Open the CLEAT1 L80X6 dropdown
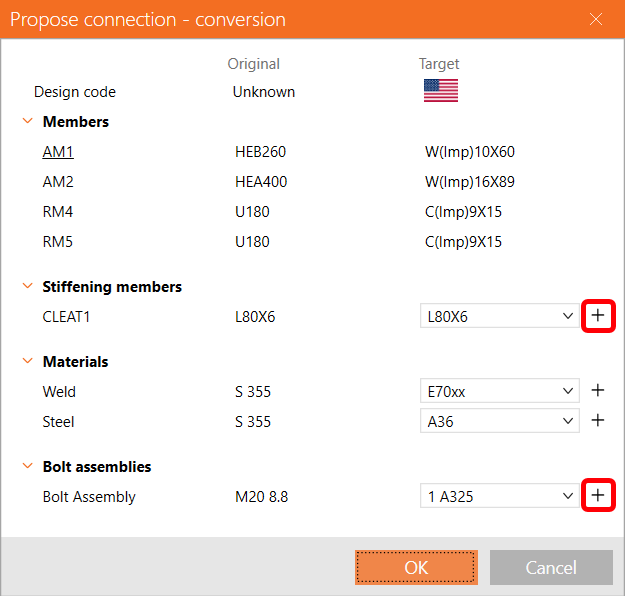Screen dimensions: 625x596 click(499, 317)
